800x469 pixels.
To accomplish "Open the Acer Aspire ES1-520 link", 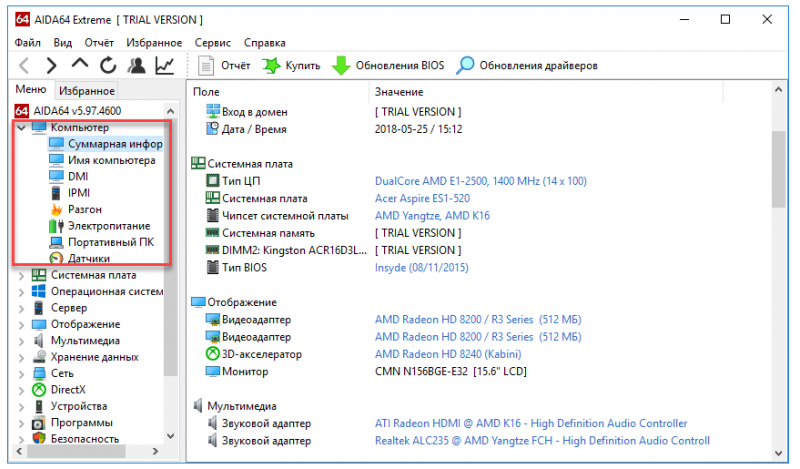I will pyautogui.click(x=422, y=199).
